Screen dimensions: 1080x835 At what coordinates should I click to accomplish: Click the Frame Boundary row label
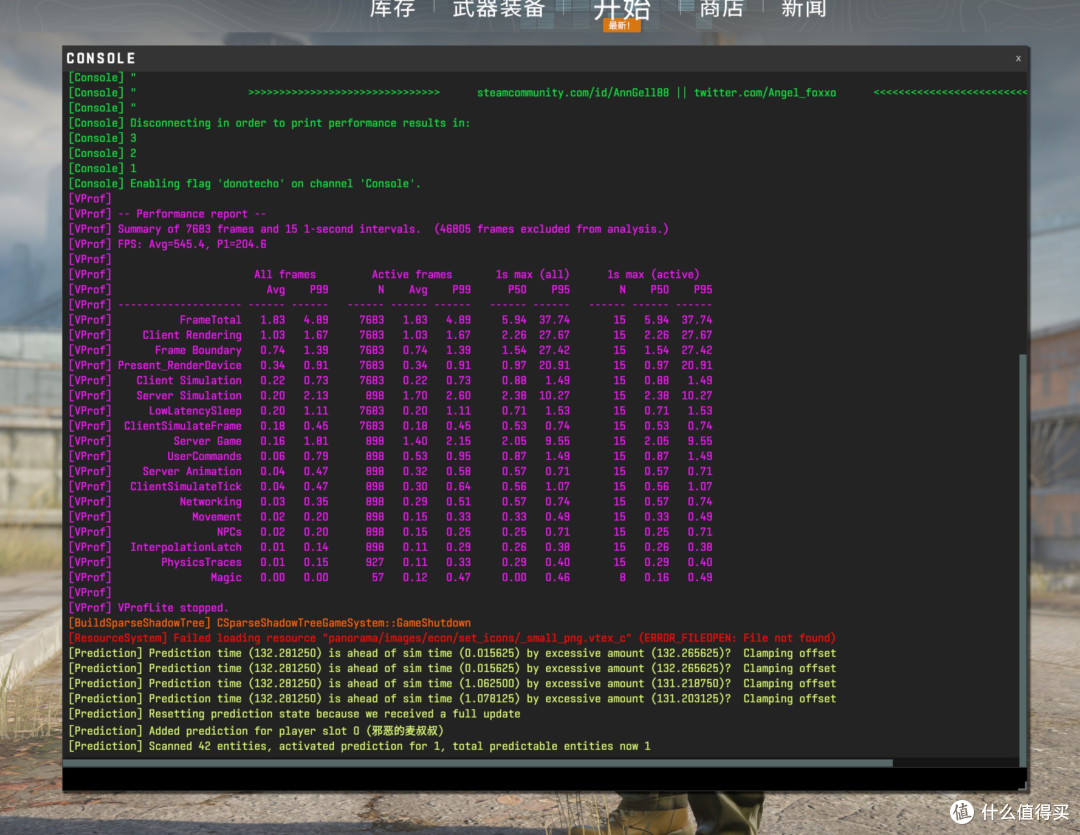198,351
